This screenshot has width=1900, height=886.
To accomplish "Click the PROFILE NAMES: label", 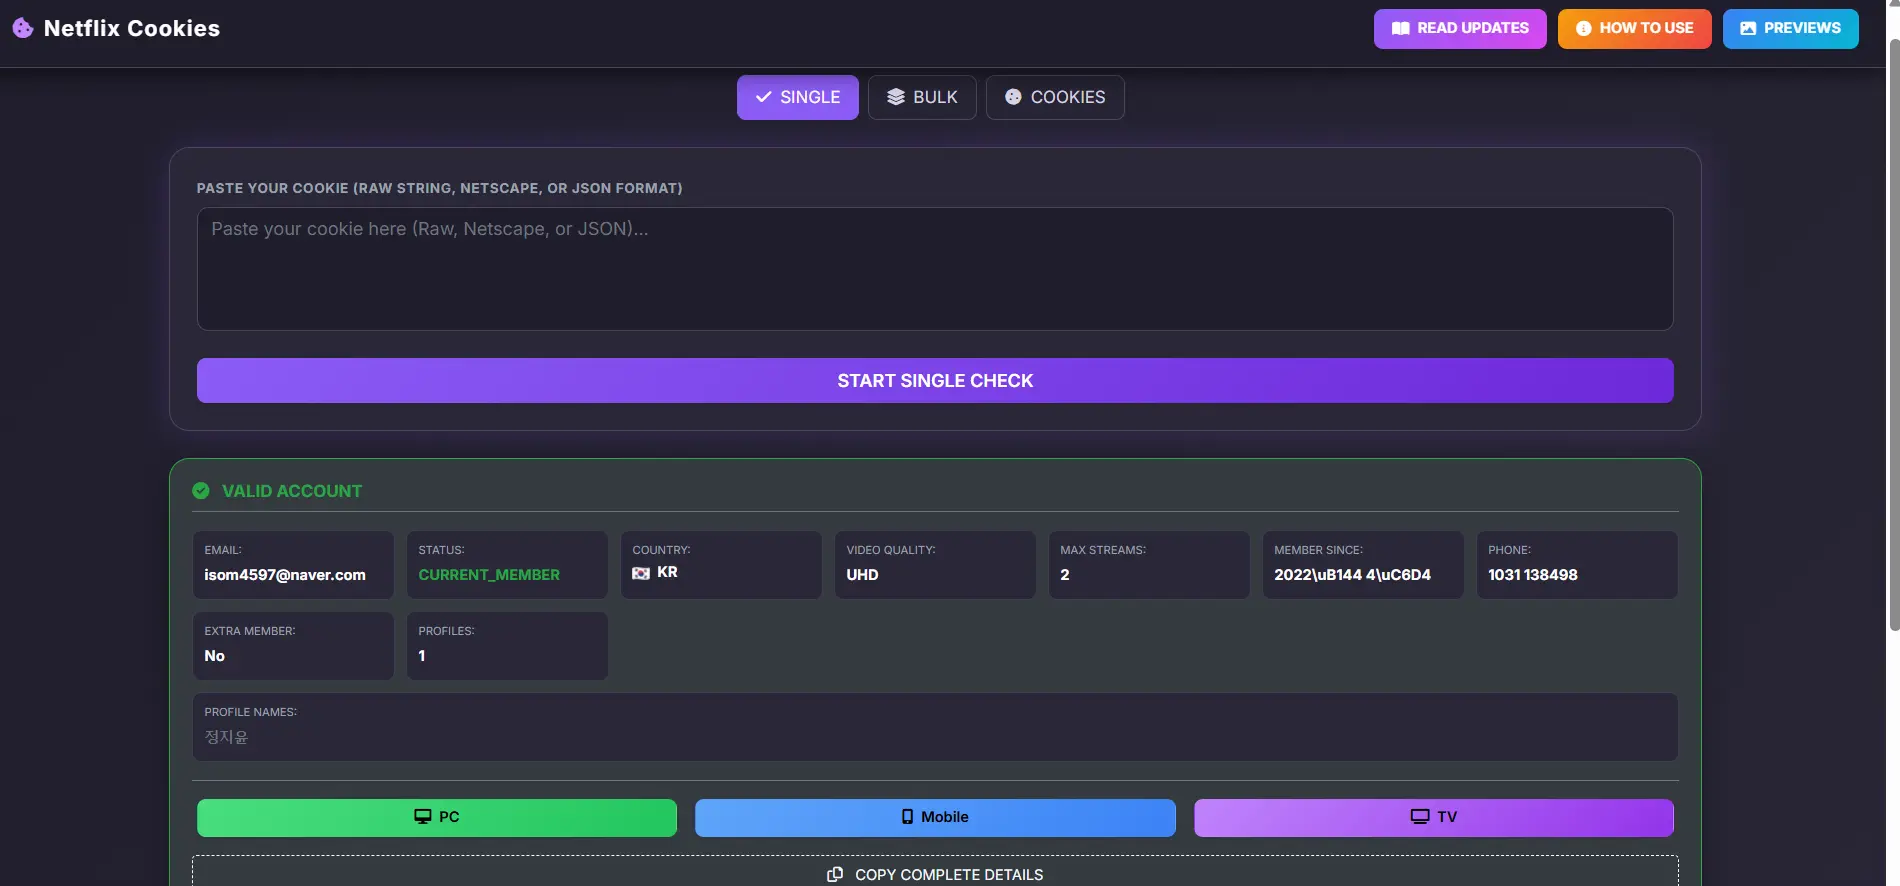I will click(250, 712).
